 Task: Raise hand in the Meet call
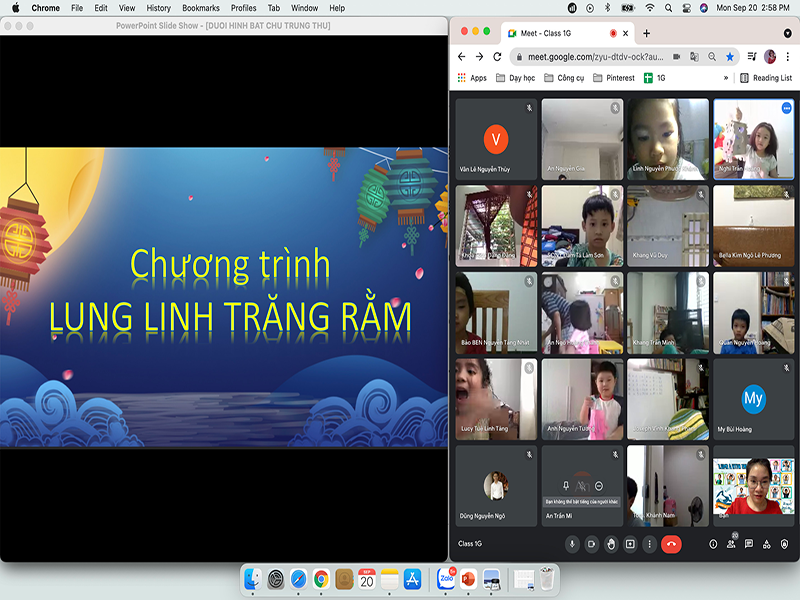[x=611, y=544]
